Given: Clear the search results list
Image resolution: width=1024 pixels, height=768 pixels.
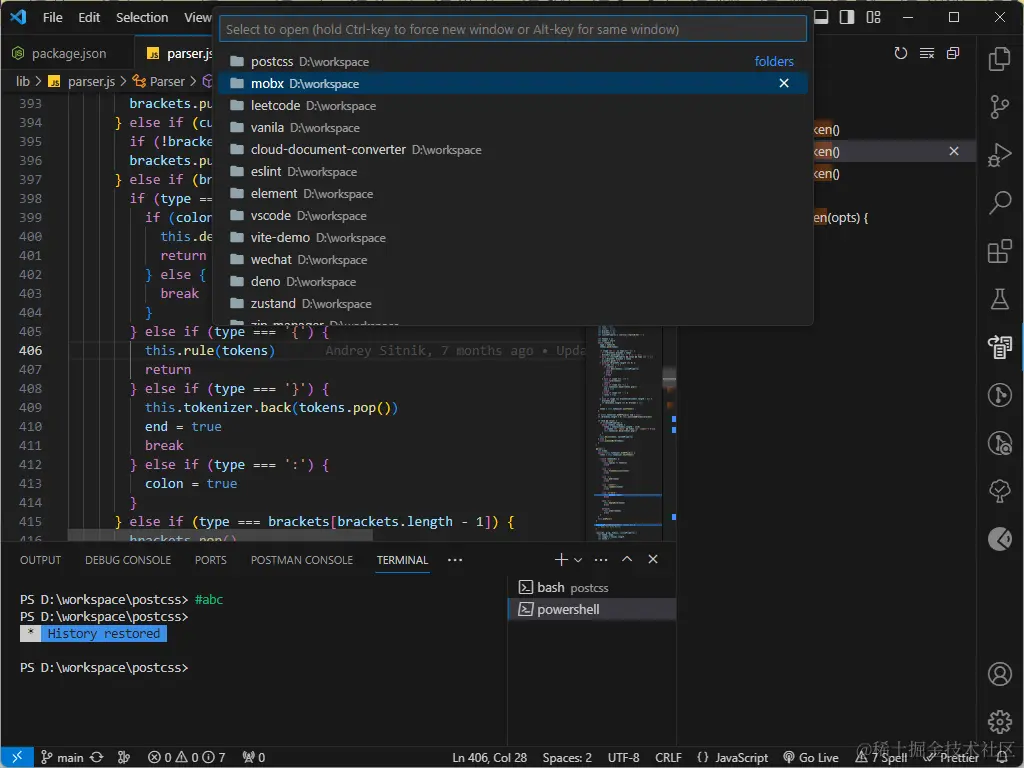Looking at the screenshot, I should click(x=927, y=53).
